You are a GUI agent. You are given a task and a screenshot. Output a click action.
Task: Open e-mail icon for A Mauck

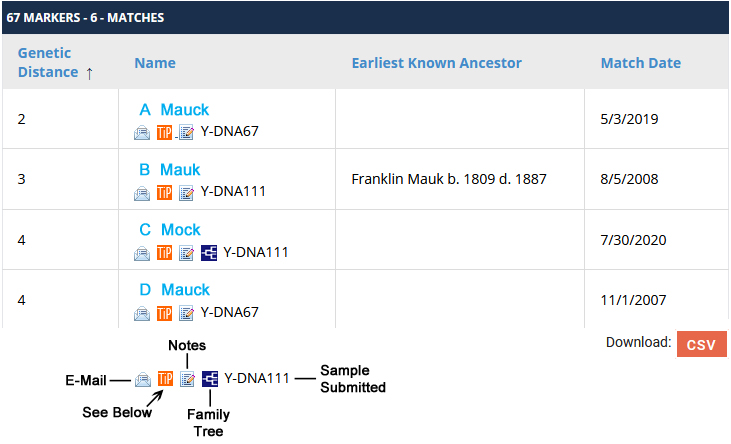142,132
